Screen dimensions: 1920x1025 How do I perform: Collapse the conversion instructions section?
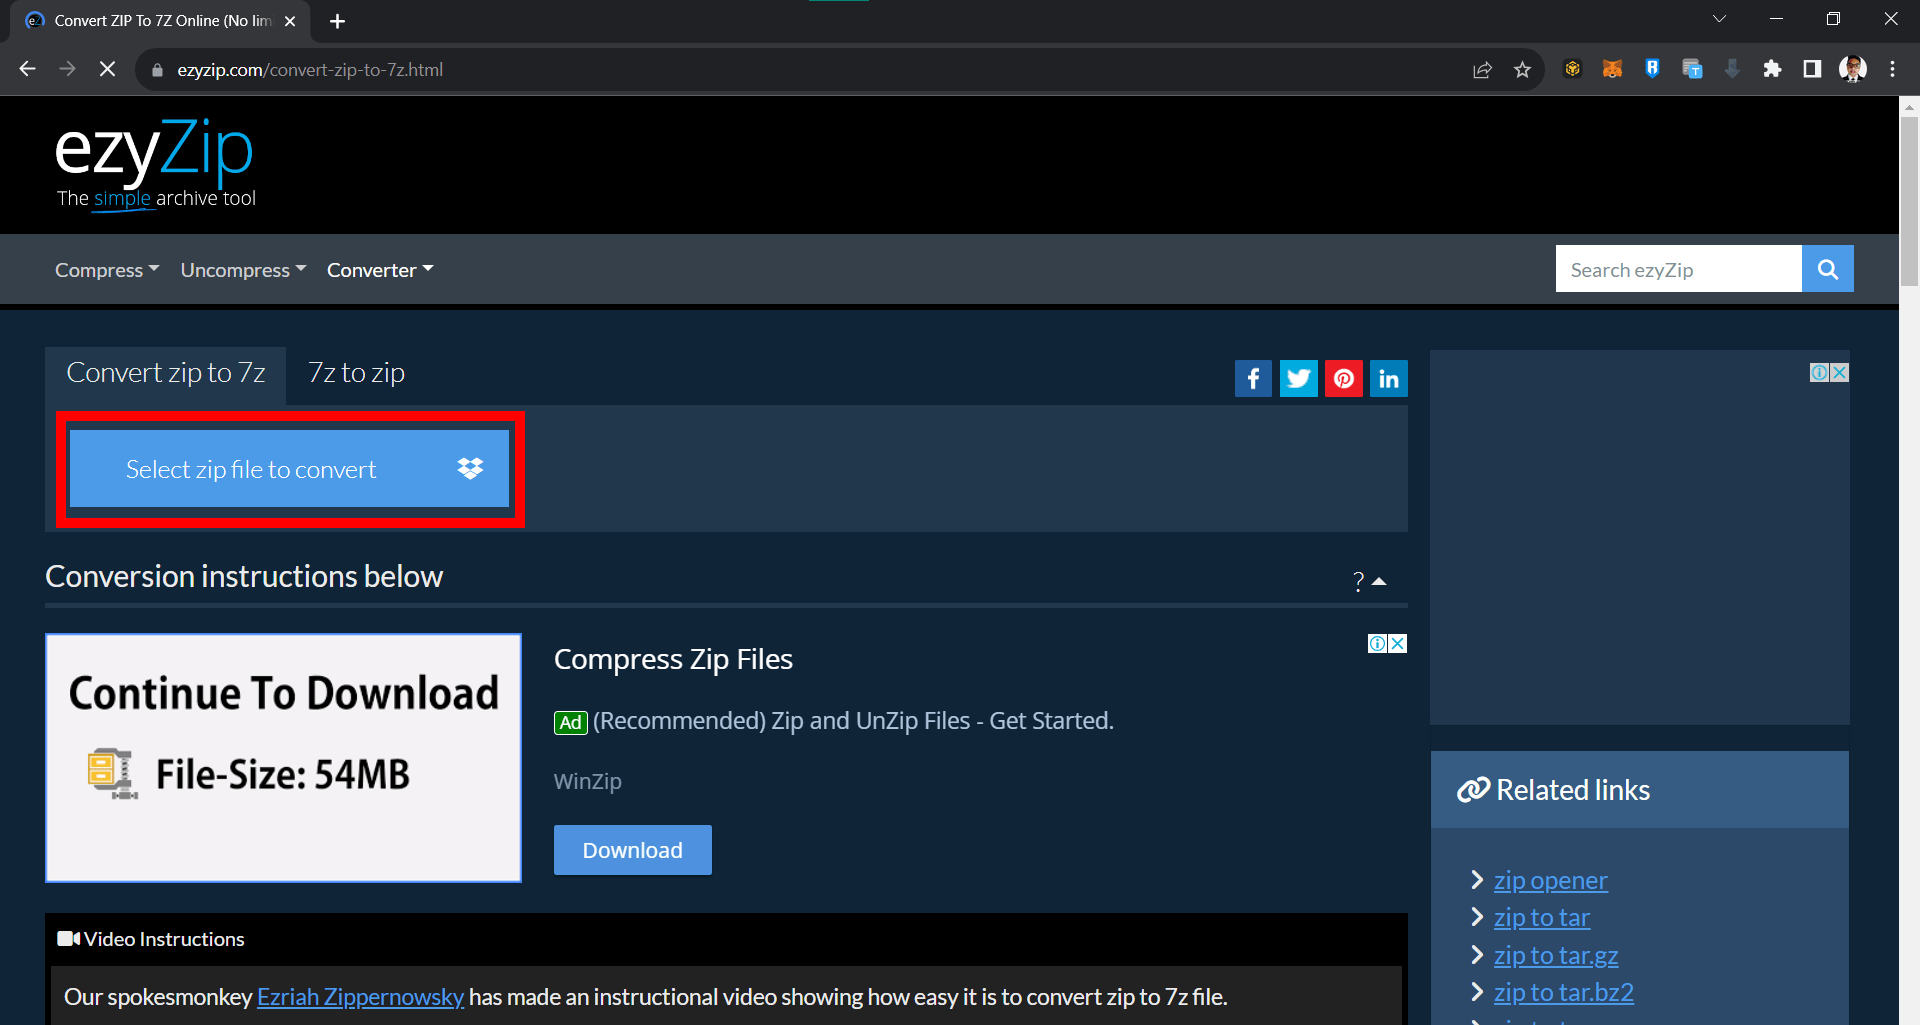tap(1381, 581)
